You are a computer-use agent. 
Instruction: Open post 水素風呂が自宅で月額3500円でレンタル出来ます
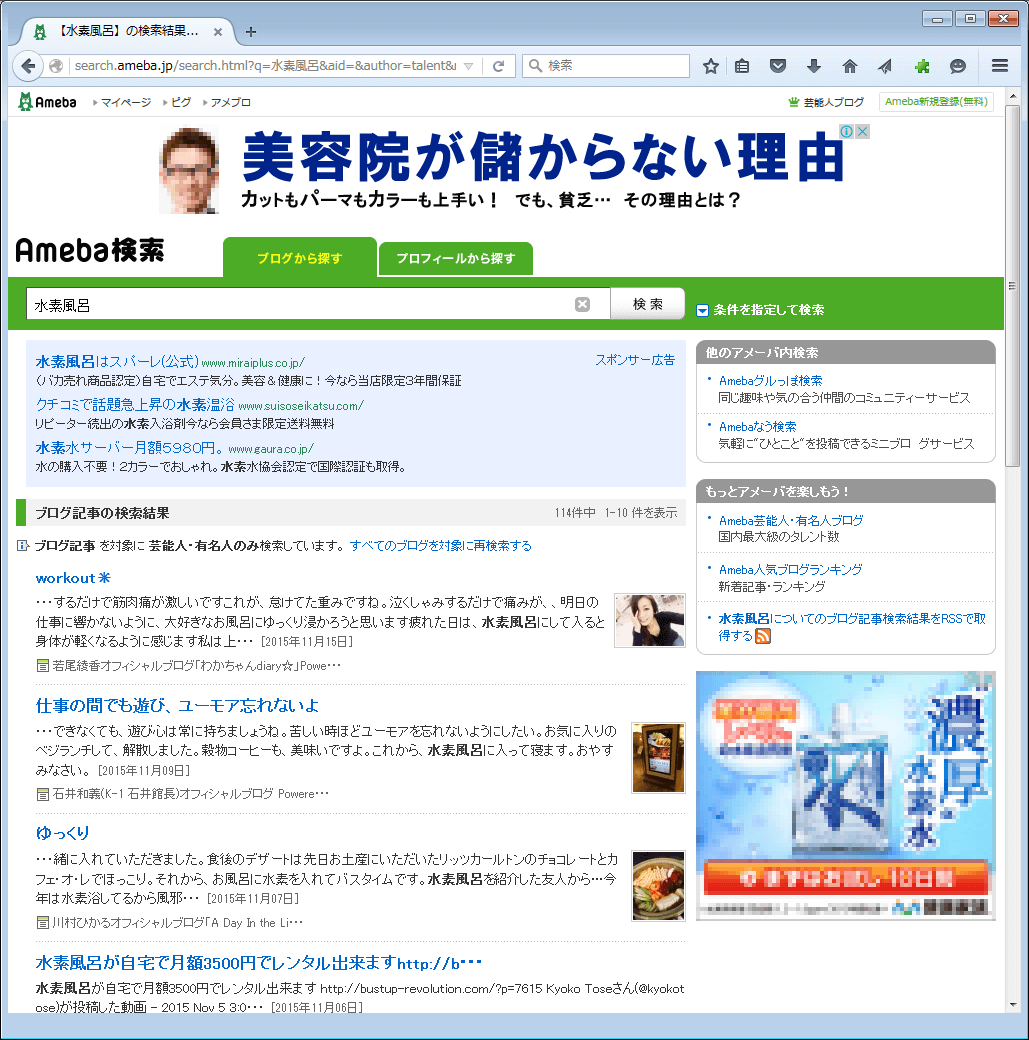[258, 962]
